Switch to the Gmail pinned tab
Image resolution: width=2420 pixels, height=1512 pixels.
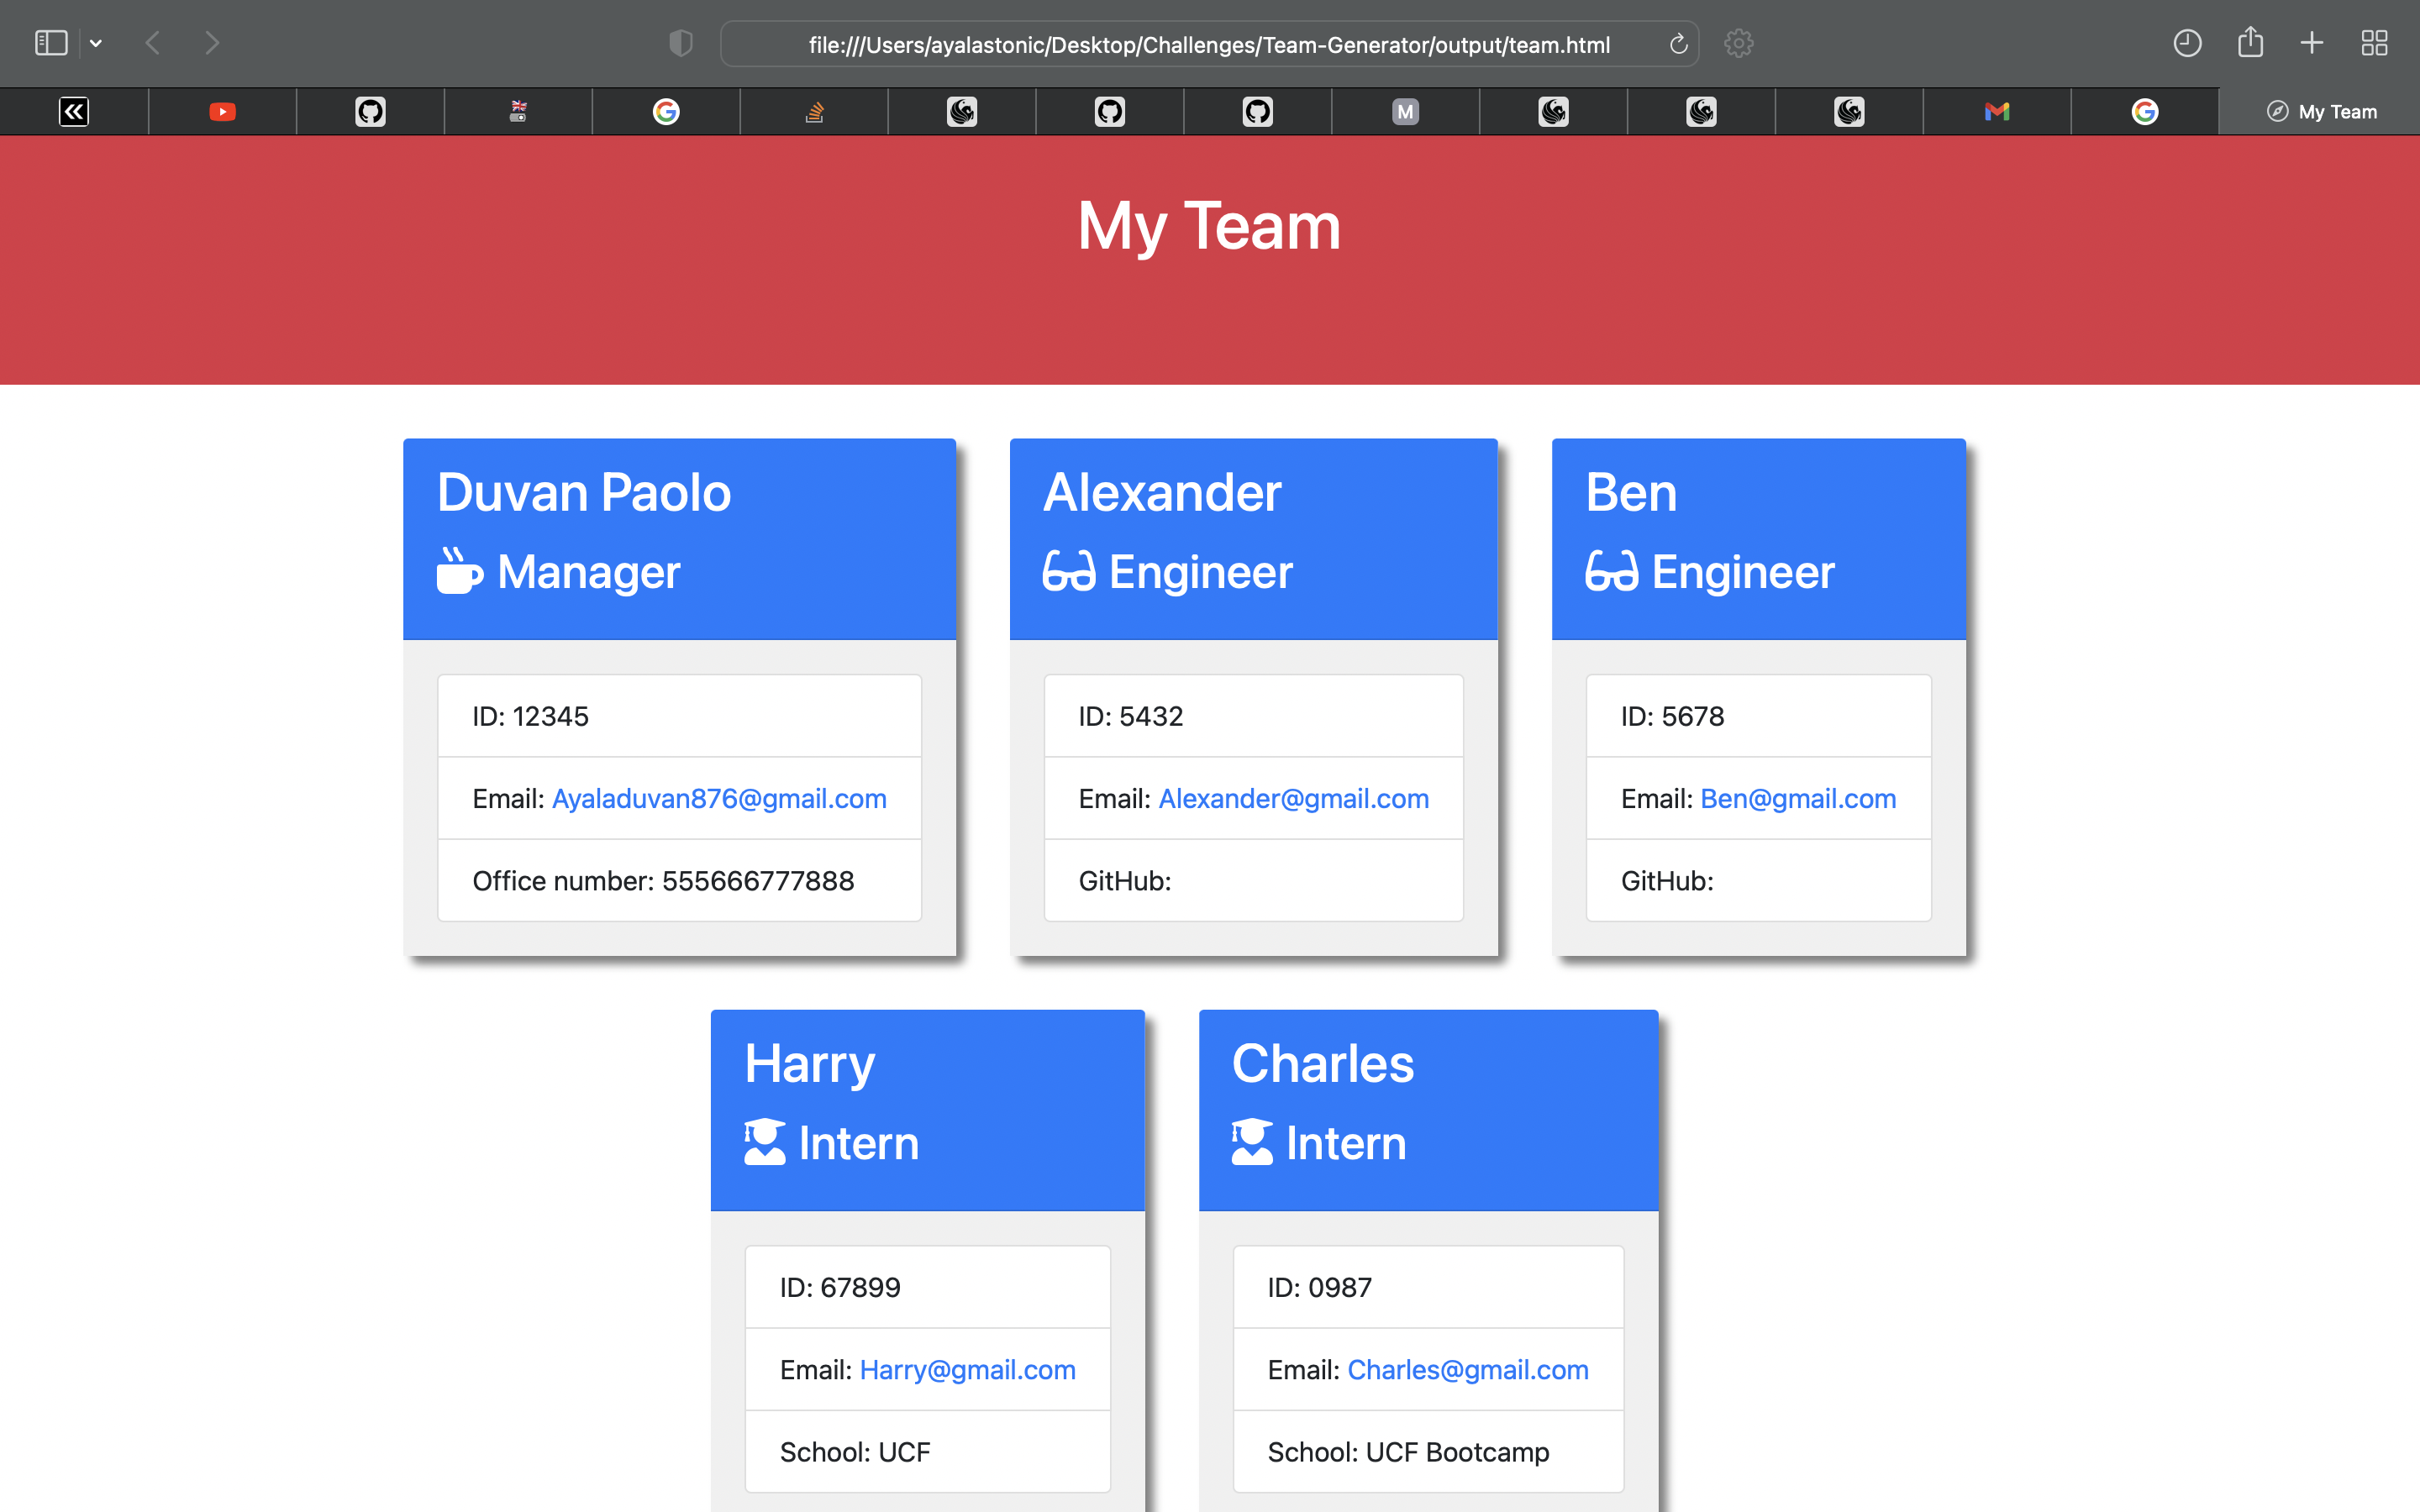pyautogui.click(x=1996, y=111)
